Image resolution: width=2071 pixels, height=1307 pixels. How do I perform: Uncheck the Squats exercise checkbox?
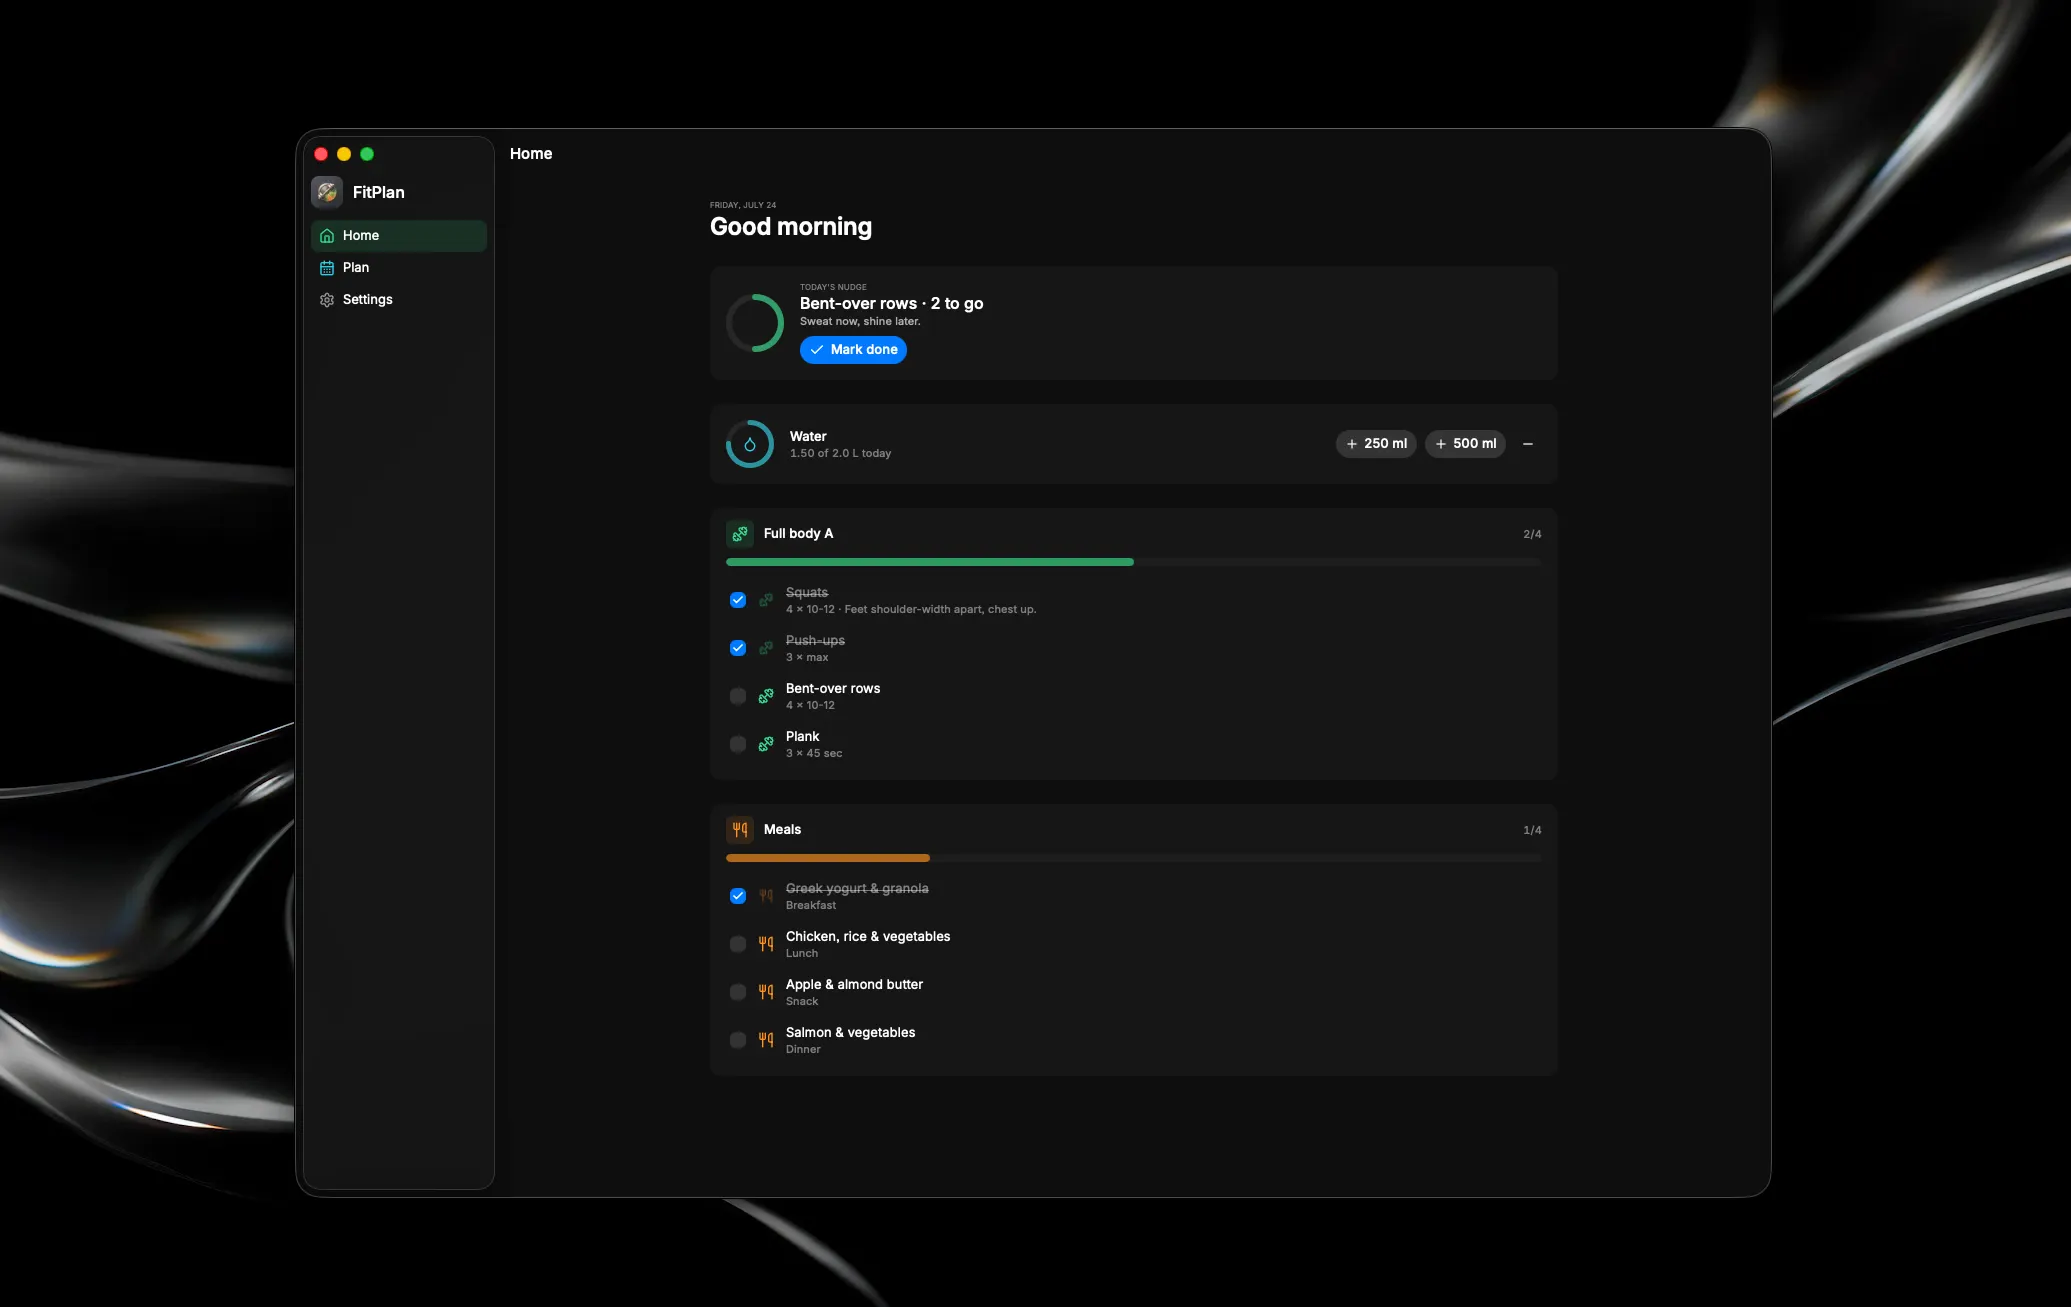click(738, 600)
